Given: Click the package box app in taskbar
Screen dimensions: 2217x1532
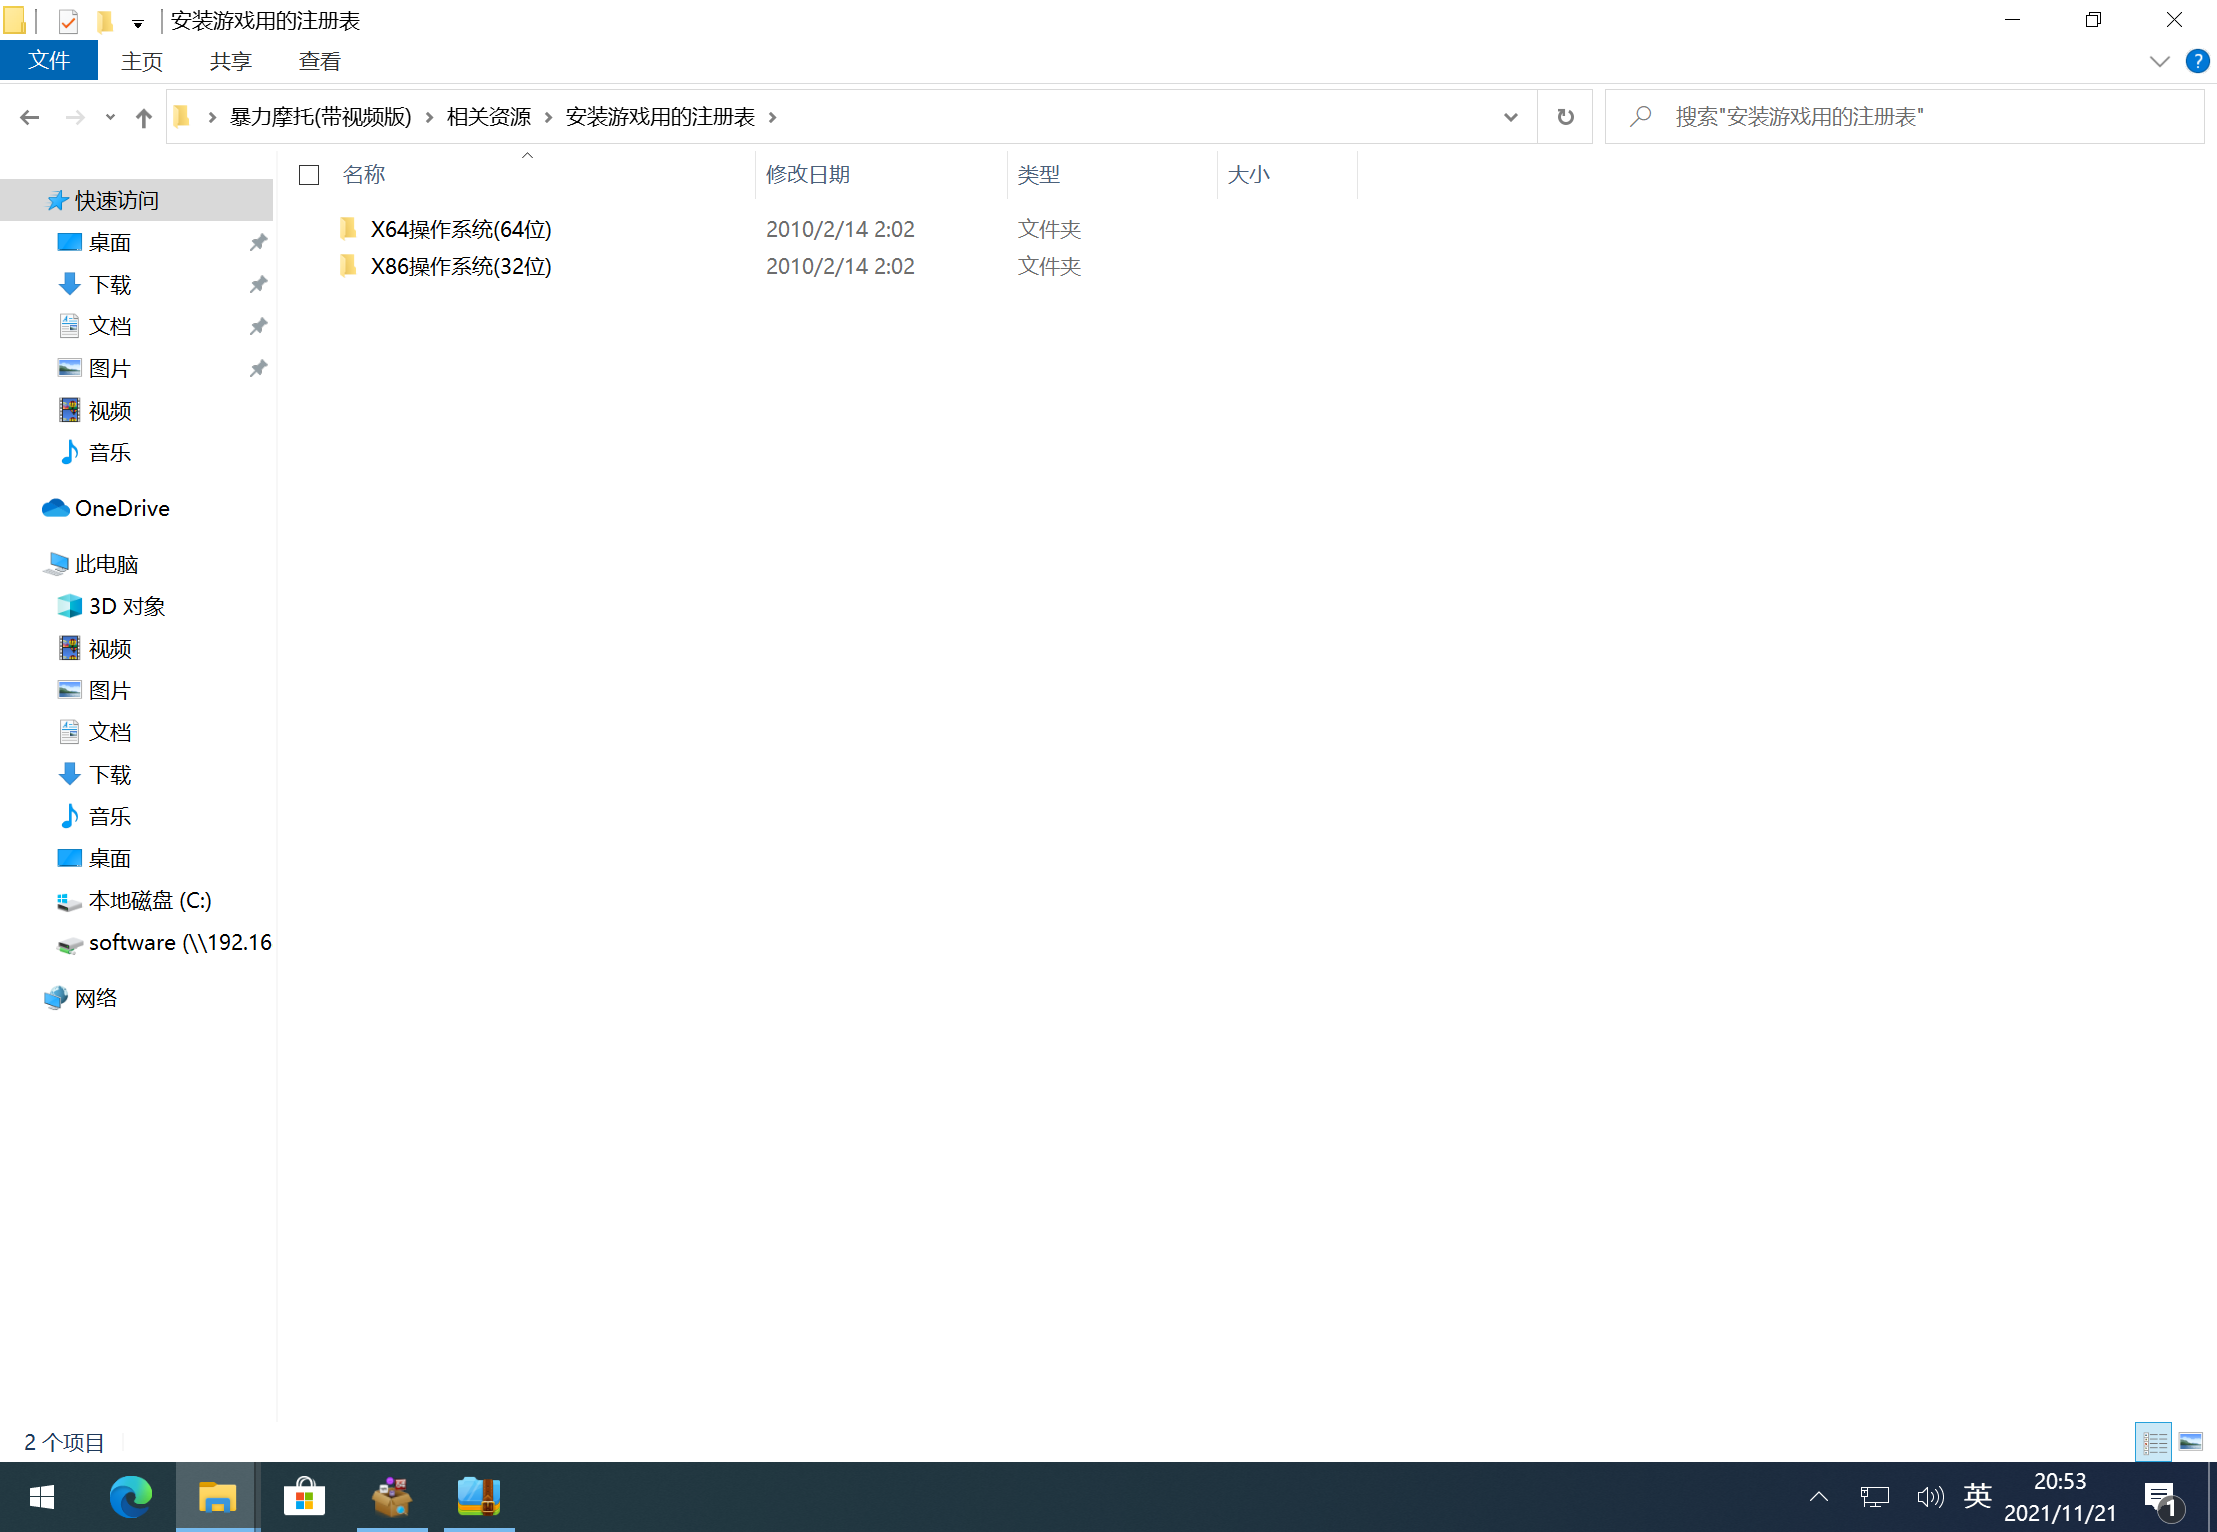Looking at the screenshot, I should [x=392, y=1497].
